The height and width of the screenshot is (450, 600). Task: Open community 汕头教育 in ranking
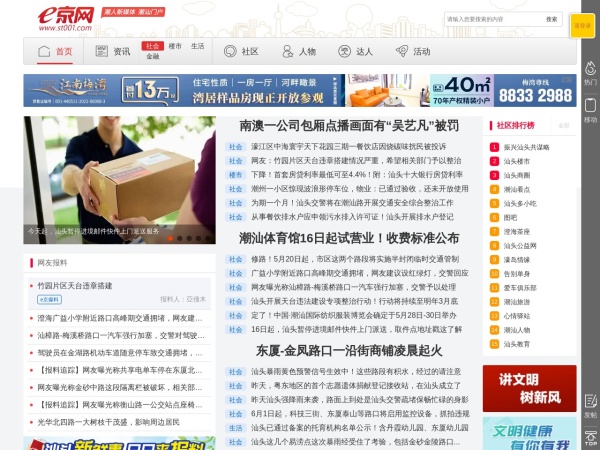click(517, 344)
